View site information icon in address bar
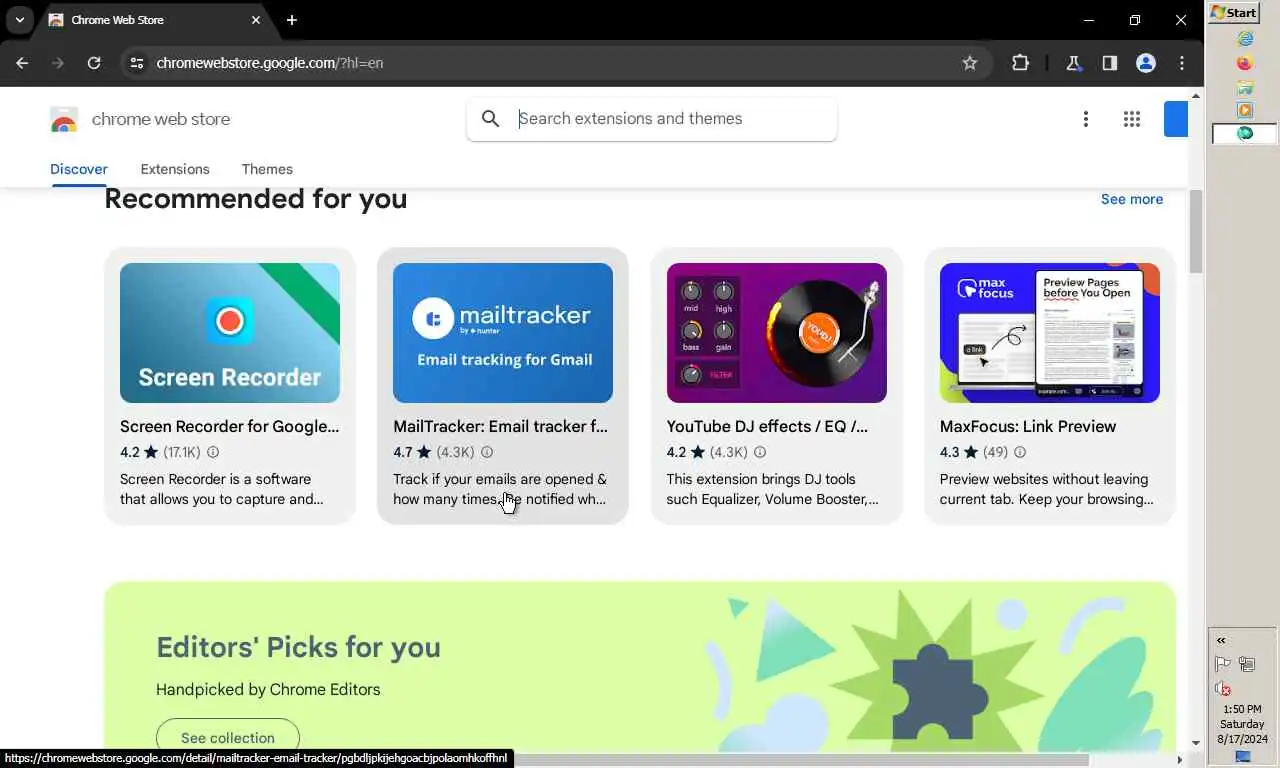The height and width of the screenshot is (768, 1280). coord(138,63)
